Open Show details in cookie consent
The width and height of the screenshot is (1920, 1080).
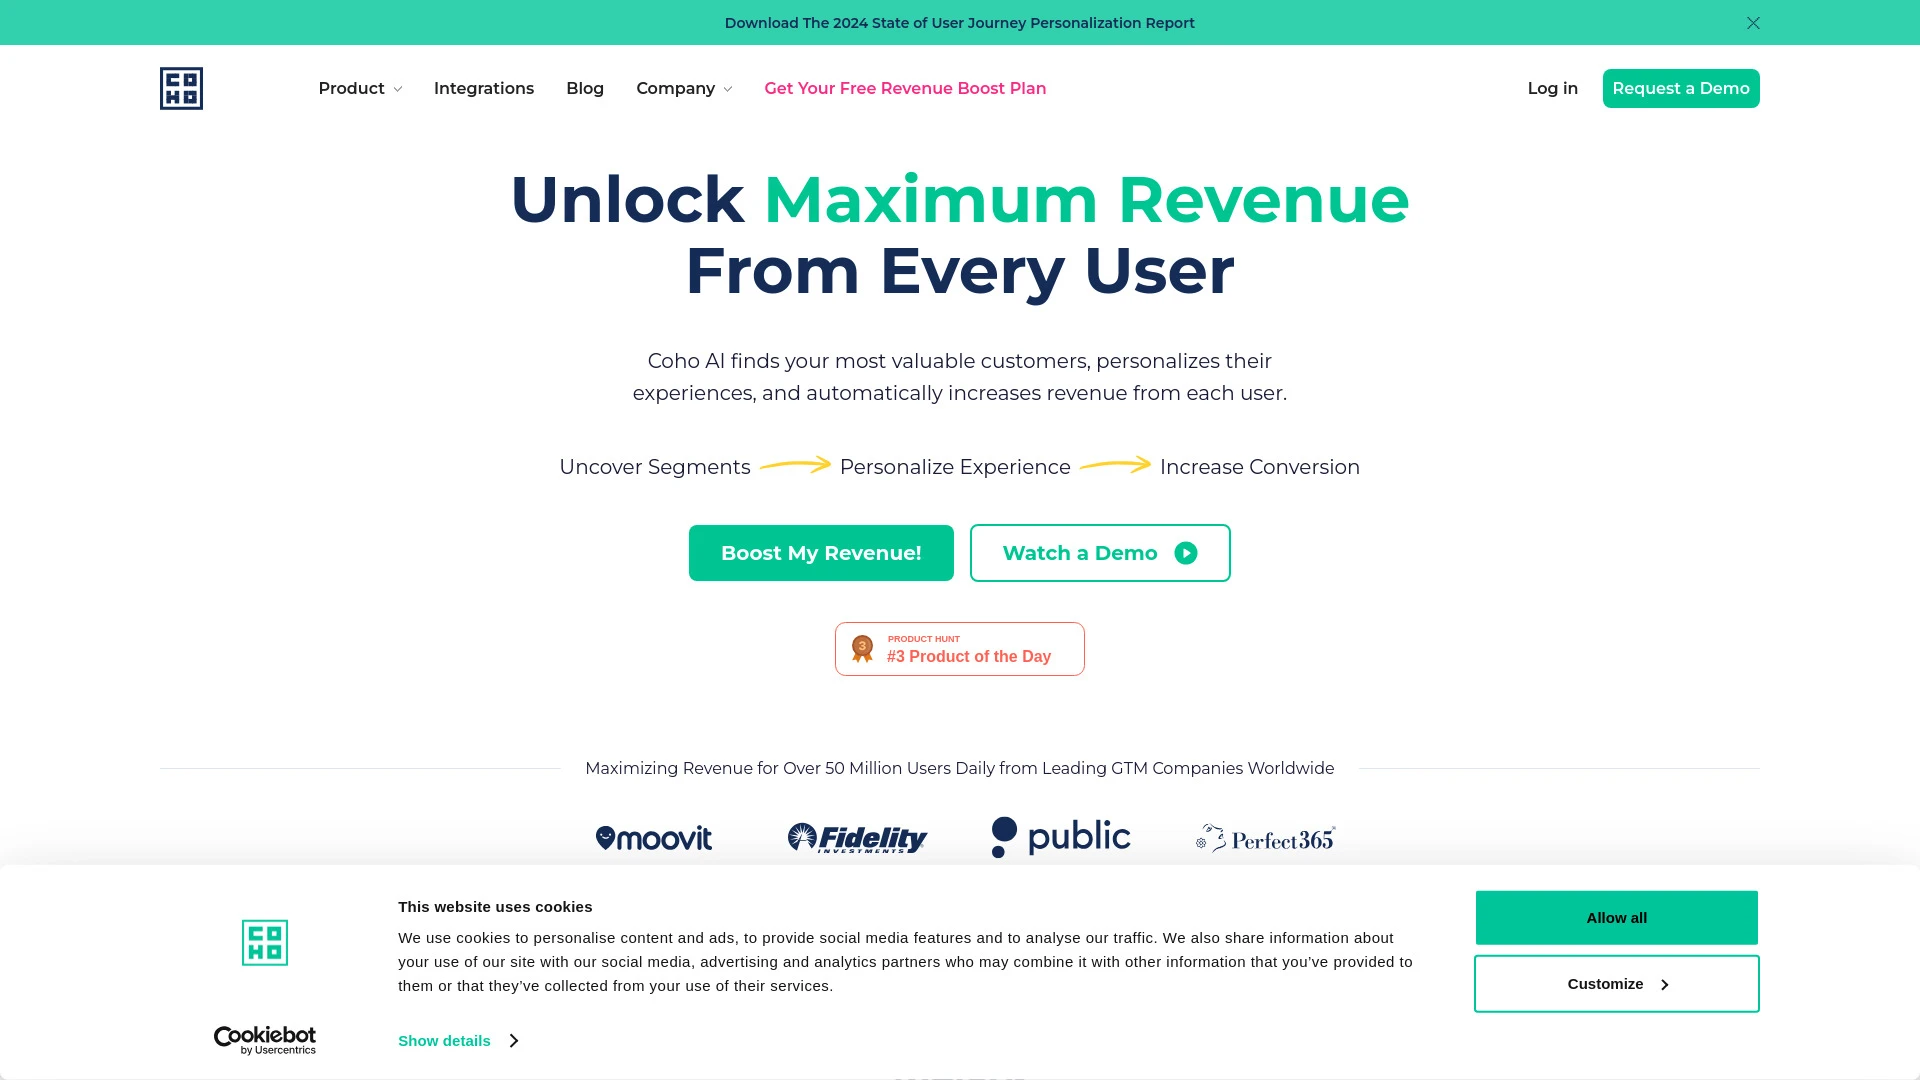[458, 1040]
